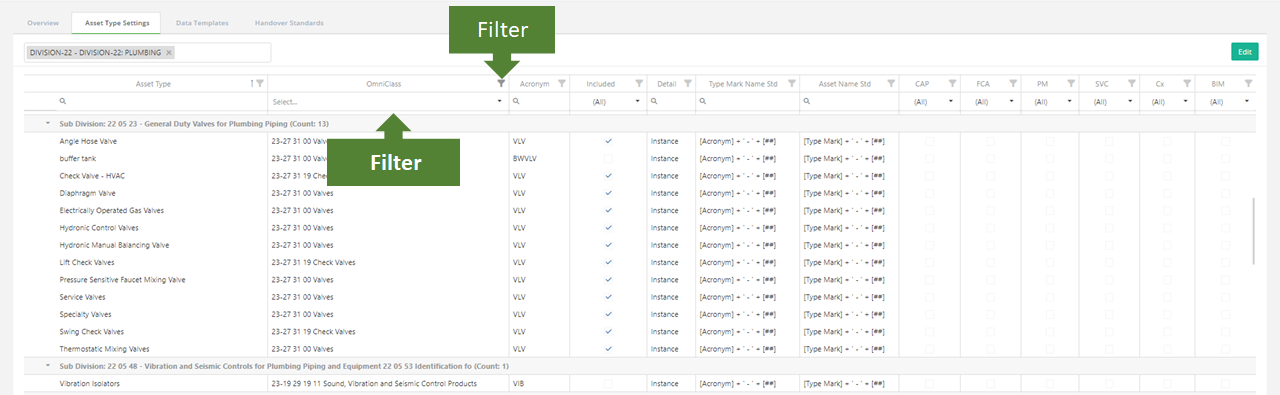Toggle Included checkbox for Service Valves
Viewport: 1280px width, 395px height.
[608, 297]
